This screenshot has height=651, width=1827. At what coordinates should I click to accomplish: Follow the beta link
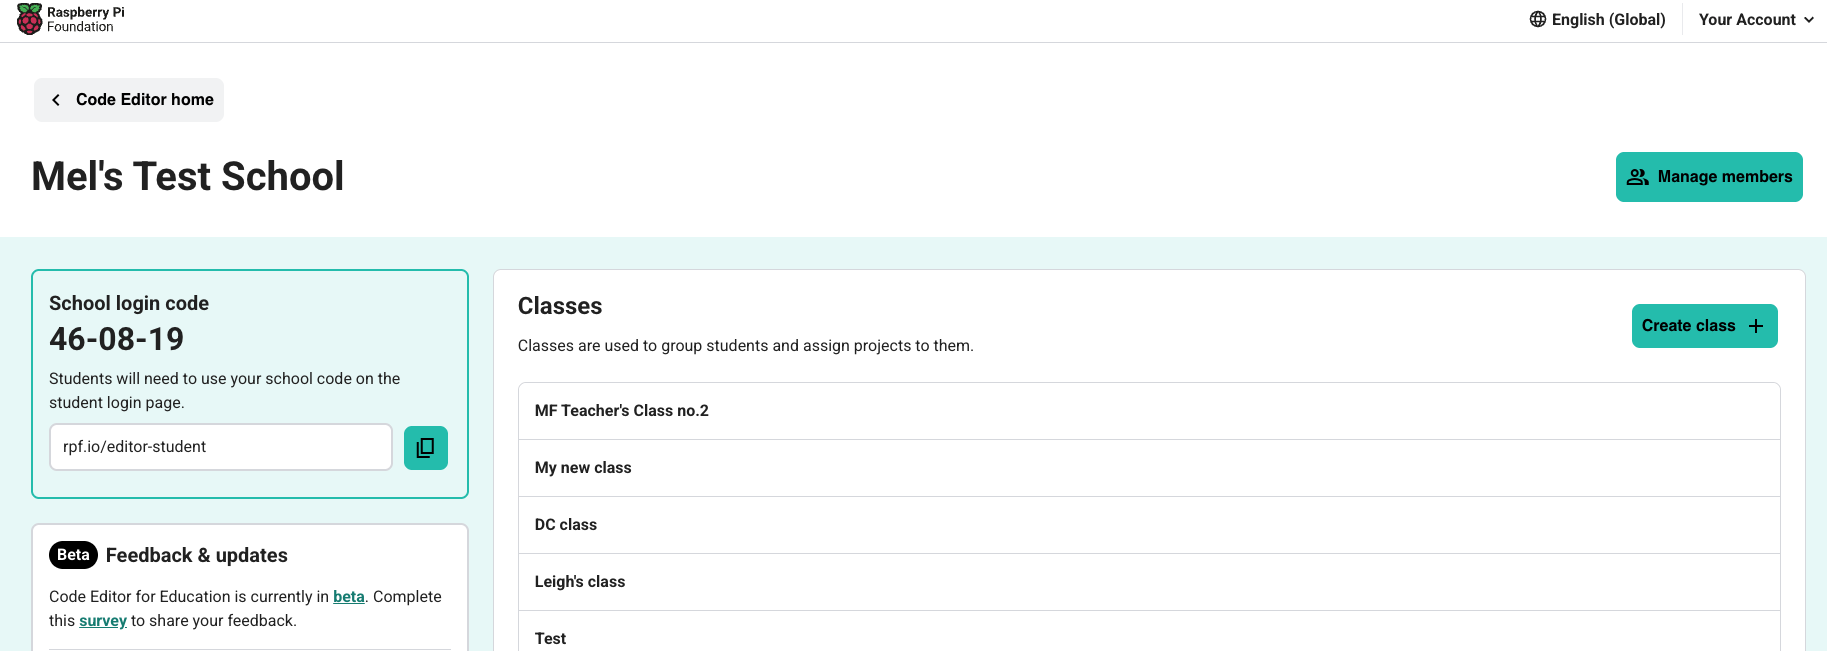[348, 597]
